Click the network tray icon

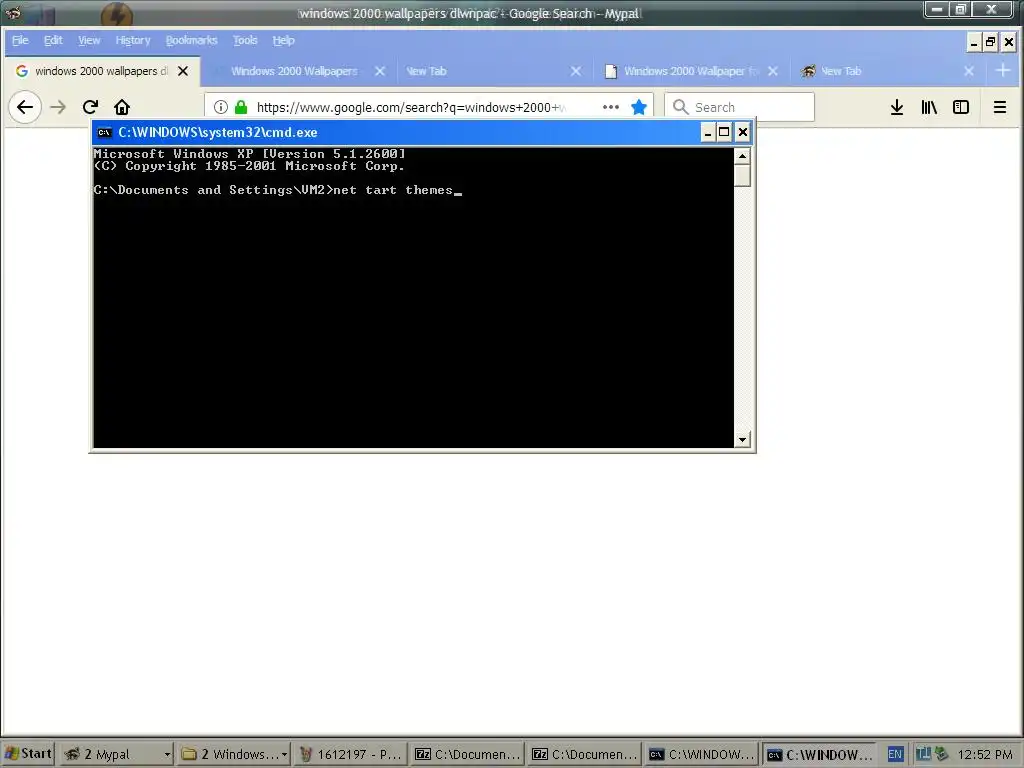click(923, 754)
